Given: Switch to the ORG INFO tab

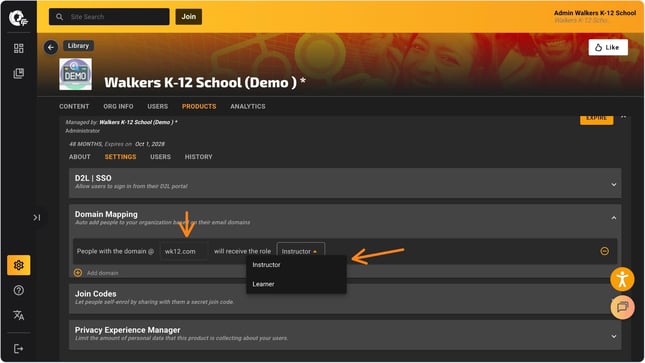Looking at the screenshot, I should [118, 106].
